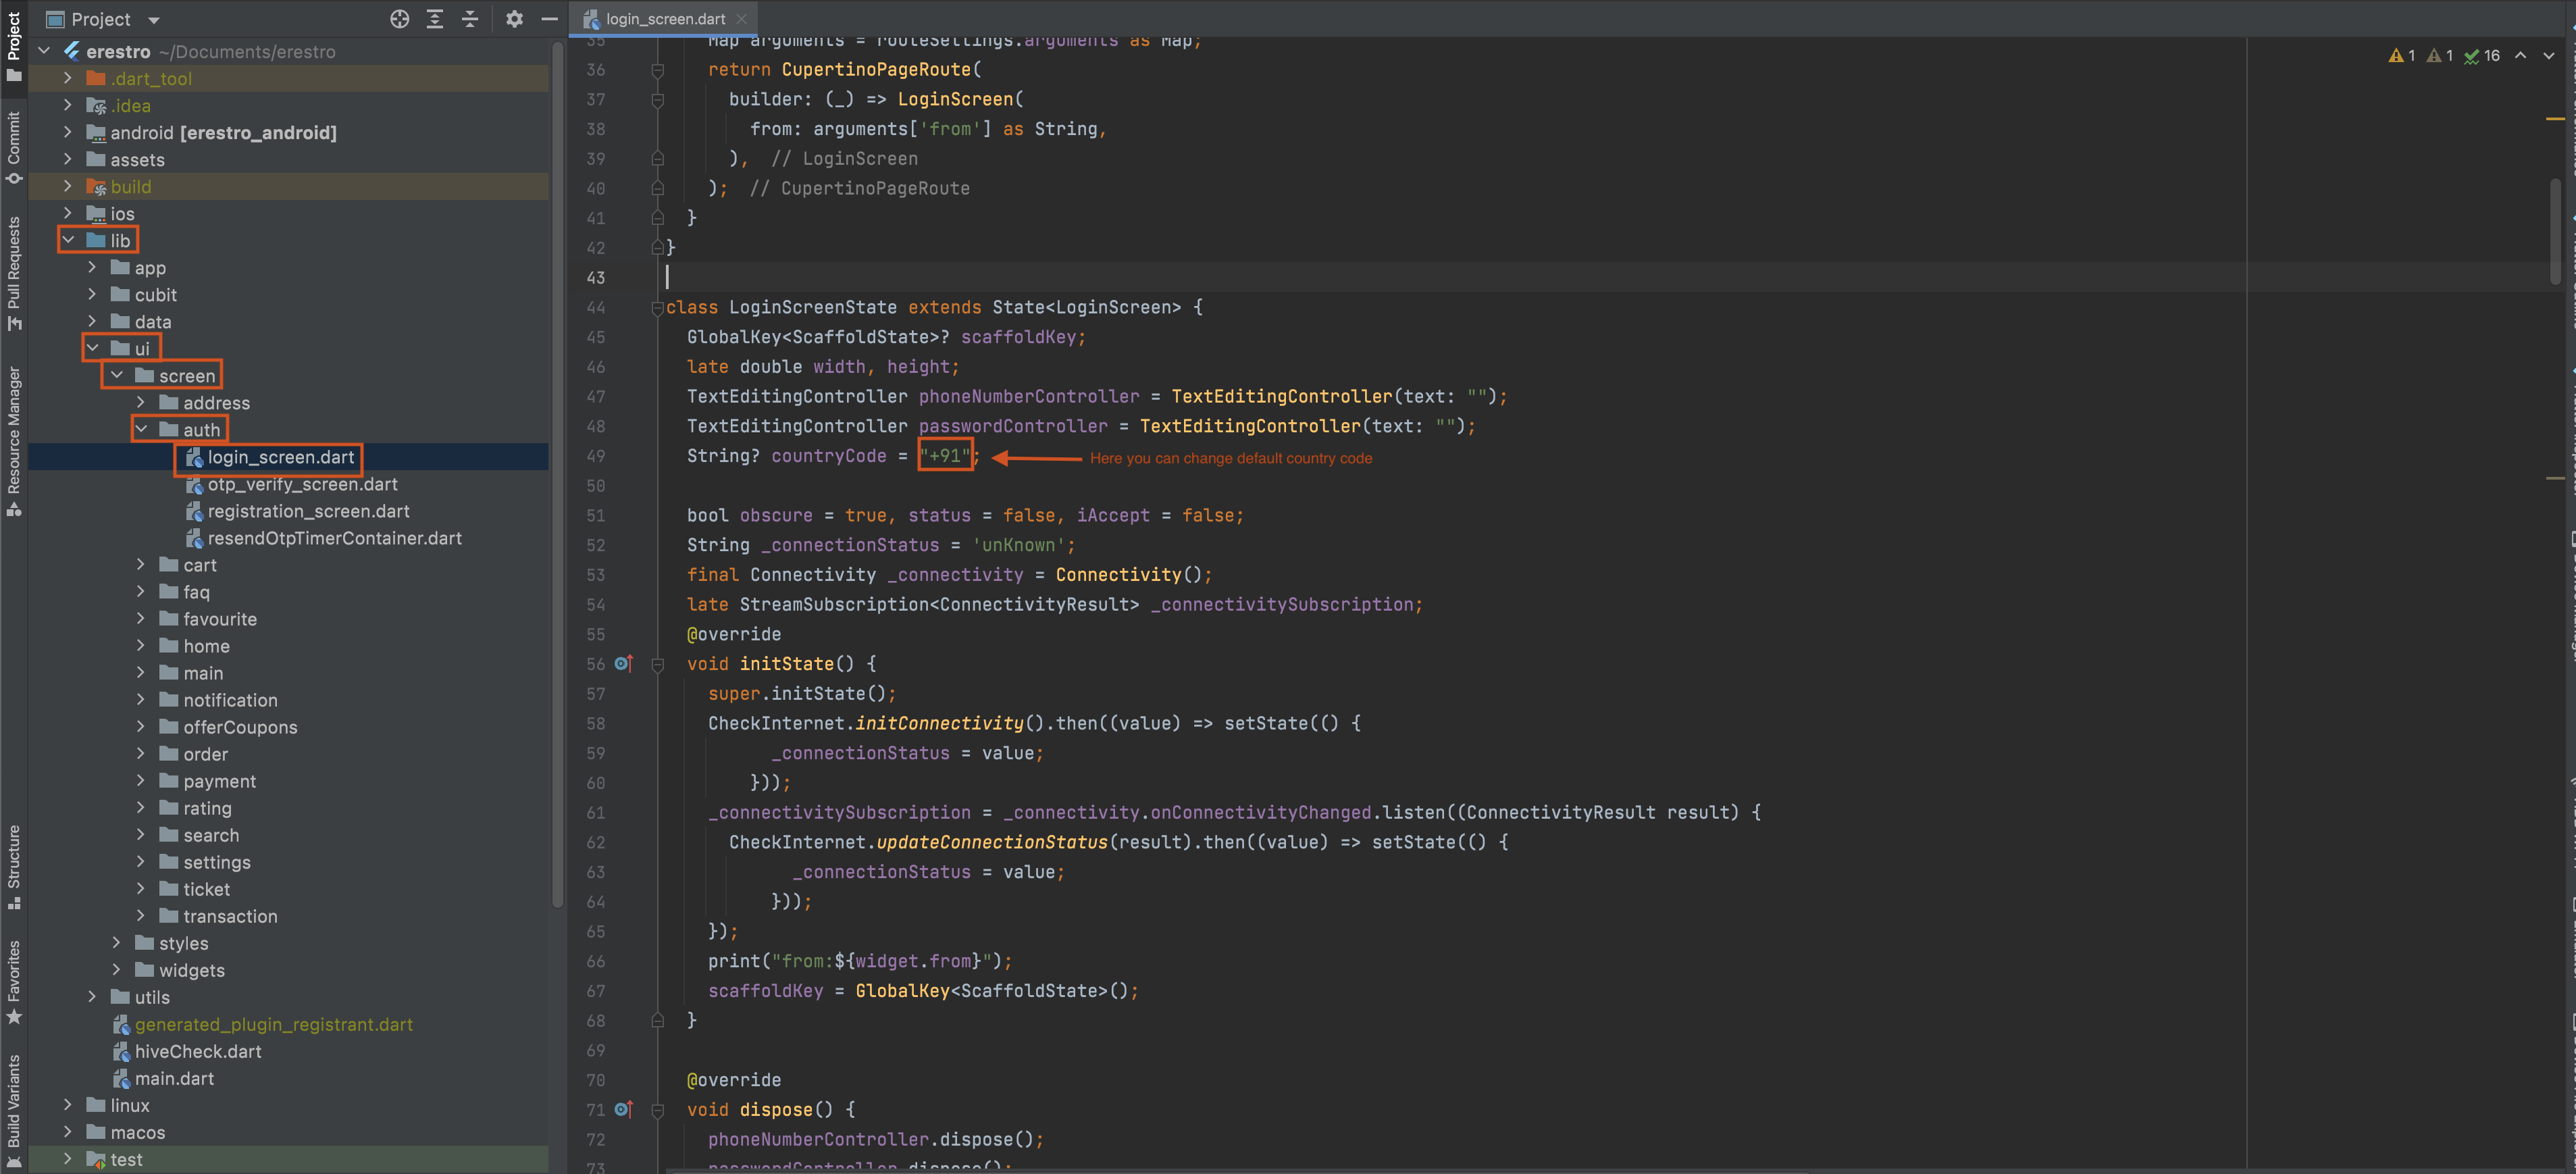2576x1174 pixels.
Task: Open the Favorites tool window
Action: [x=14, y=982]
